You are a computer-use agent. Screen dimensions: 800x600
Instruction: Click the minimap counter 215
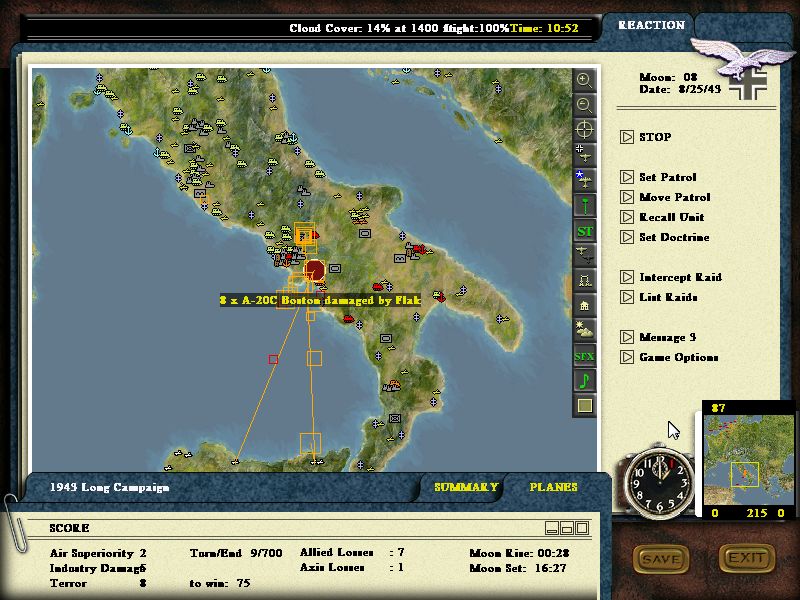point(757,513)
